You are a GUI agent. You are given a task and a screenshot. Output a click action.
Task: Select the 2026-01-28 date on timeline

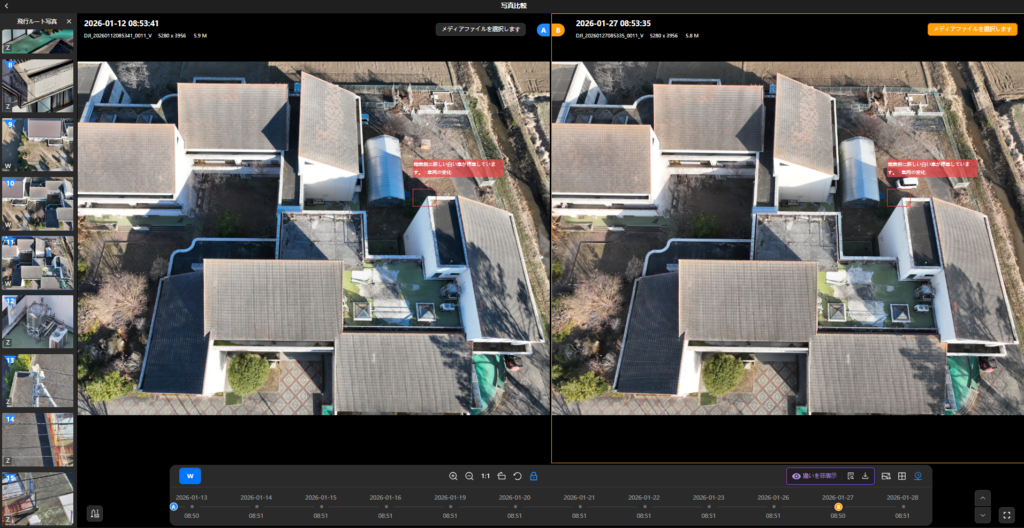(903, 506)
